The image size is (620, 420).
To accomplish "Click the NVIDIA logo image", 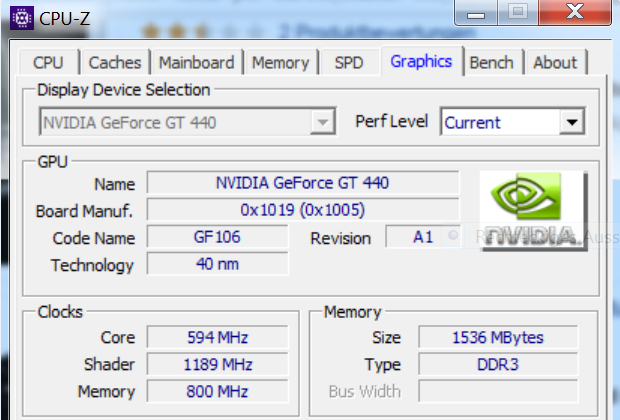I will (x=533, y=211).
